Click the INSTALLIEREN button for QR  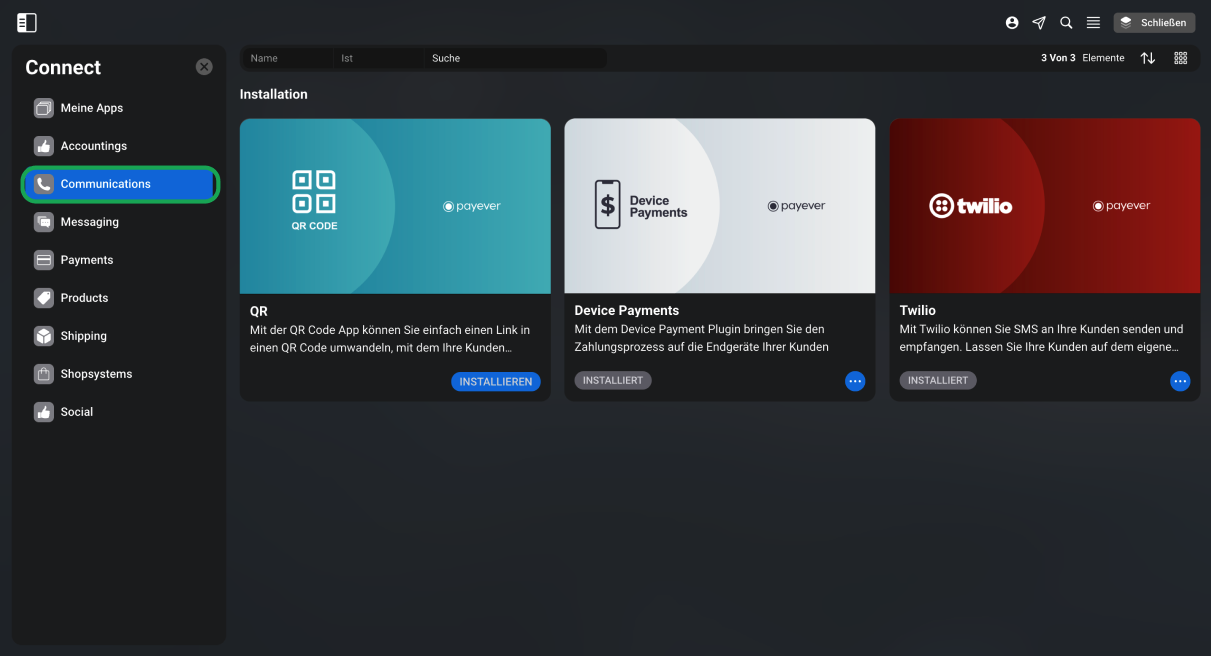coord(496,382)
